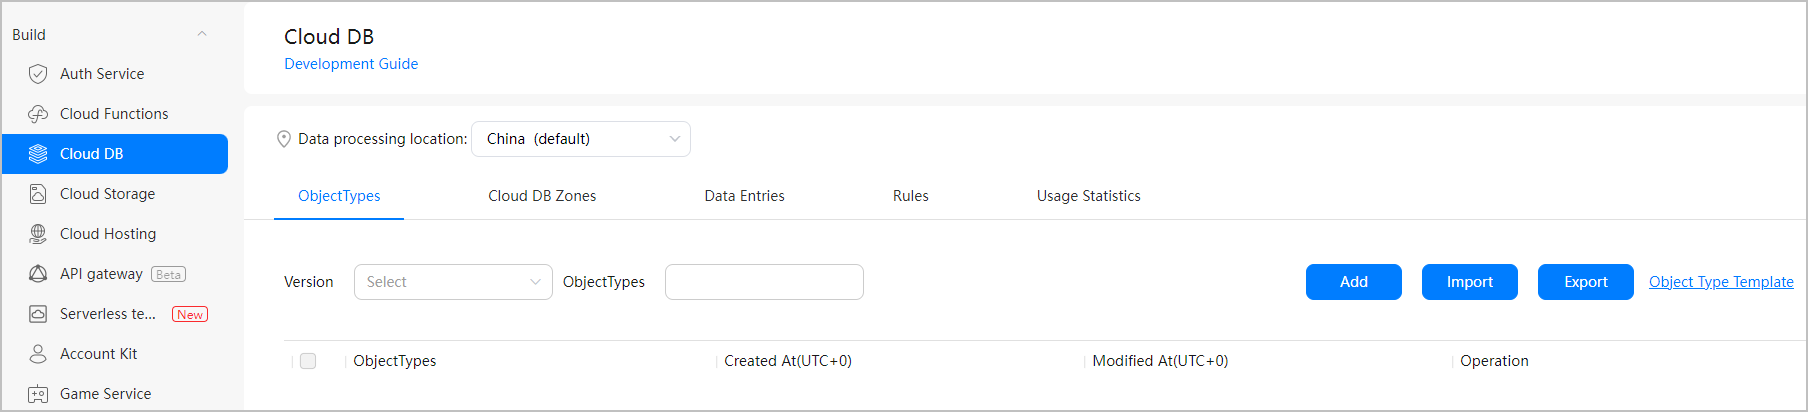
Task: Click the Cloud Functions icon in sidebar
Action: pos(38,114)
